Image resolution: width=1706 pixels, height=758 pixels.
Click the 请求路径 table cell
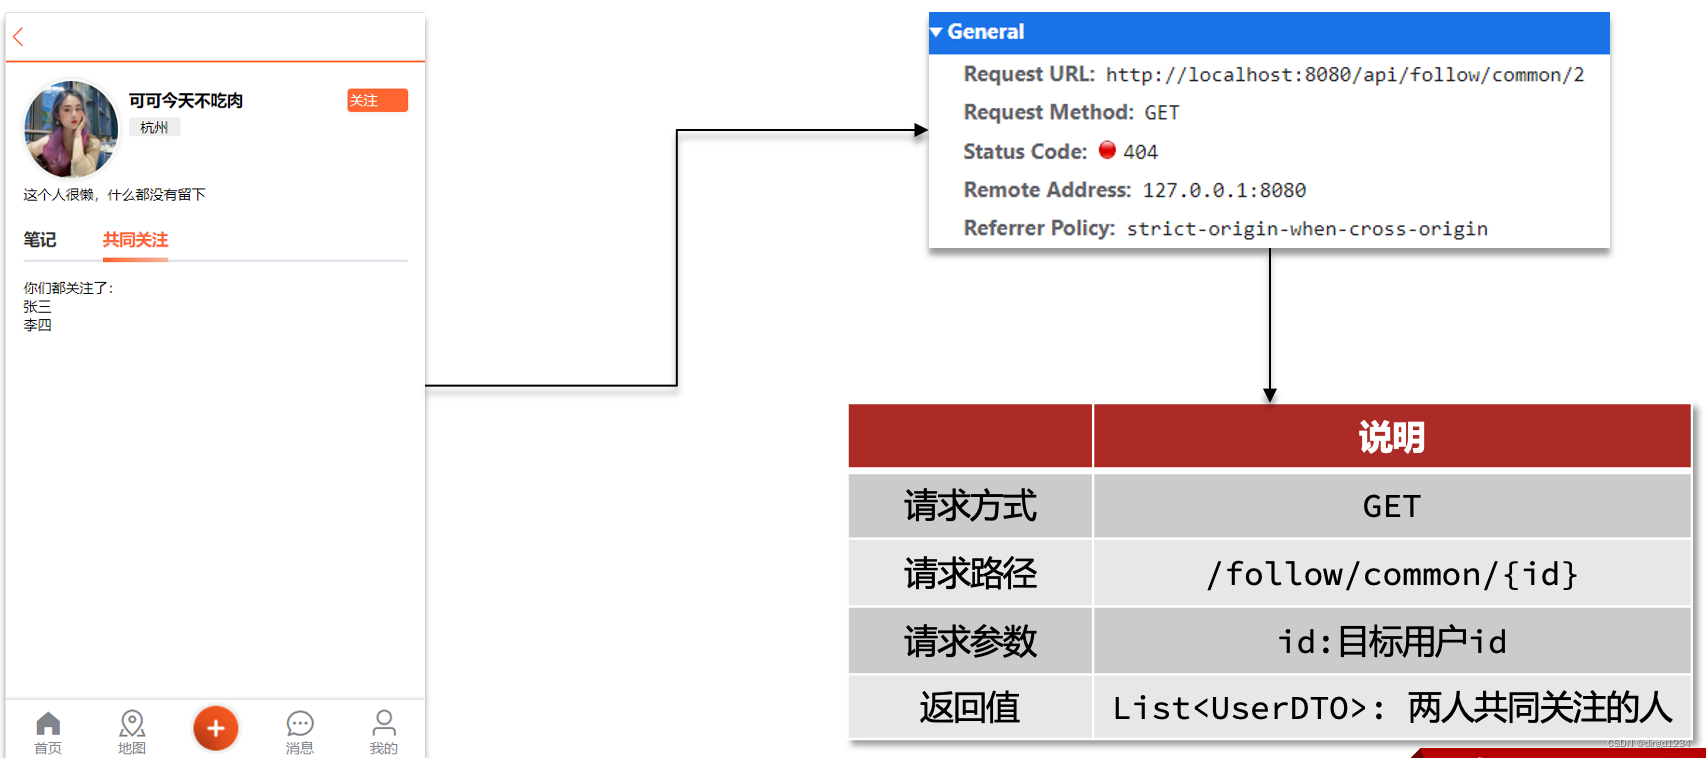pos(970,574)
